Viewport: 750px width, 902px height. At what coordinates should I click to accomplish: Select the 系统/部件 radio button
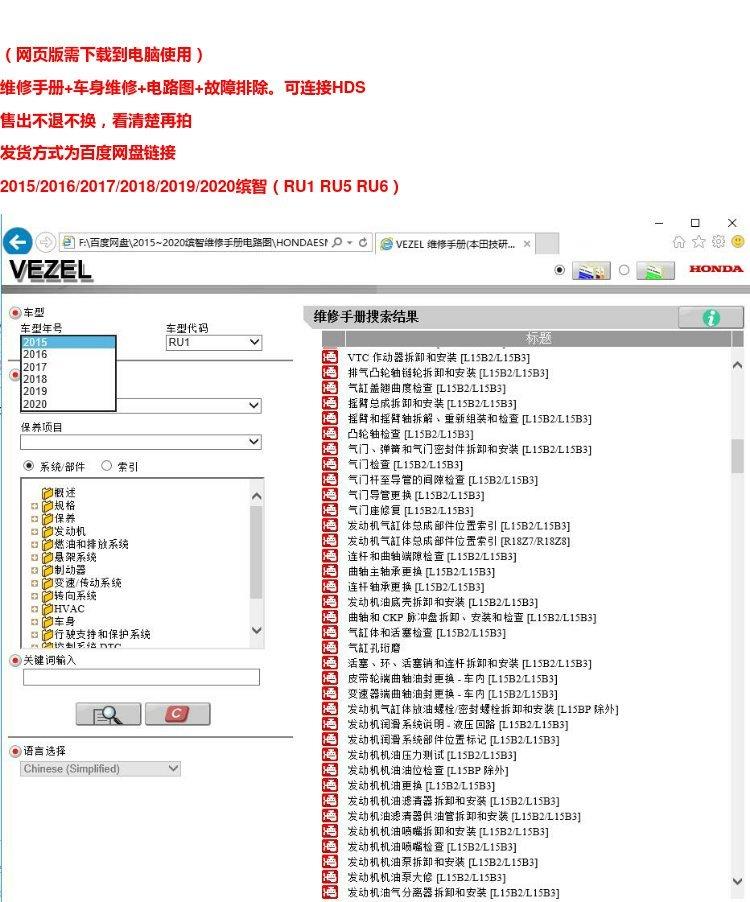28,465
